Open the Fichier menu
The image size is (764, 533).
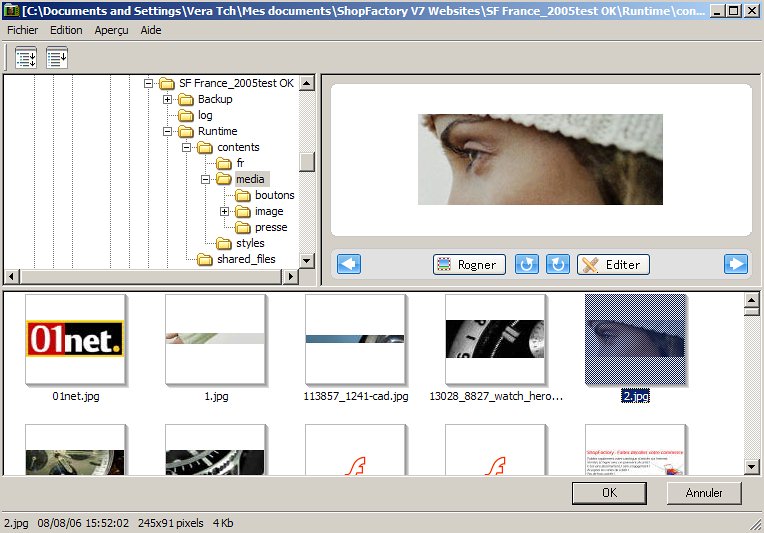coord(22,30)
